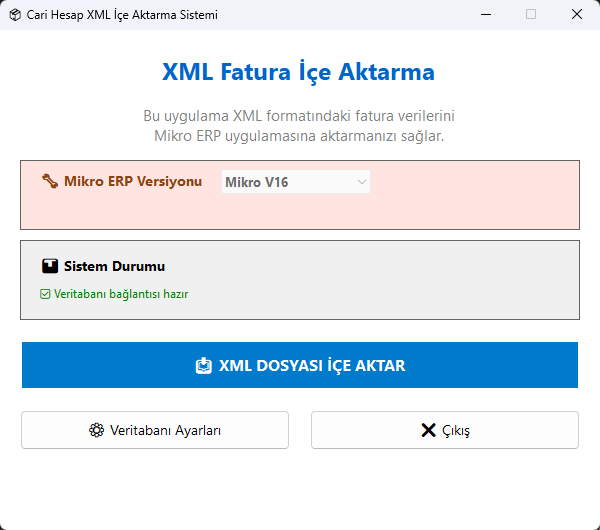Exit using the Çıkış button
600x530 pixels.
(x=445, y=430)
